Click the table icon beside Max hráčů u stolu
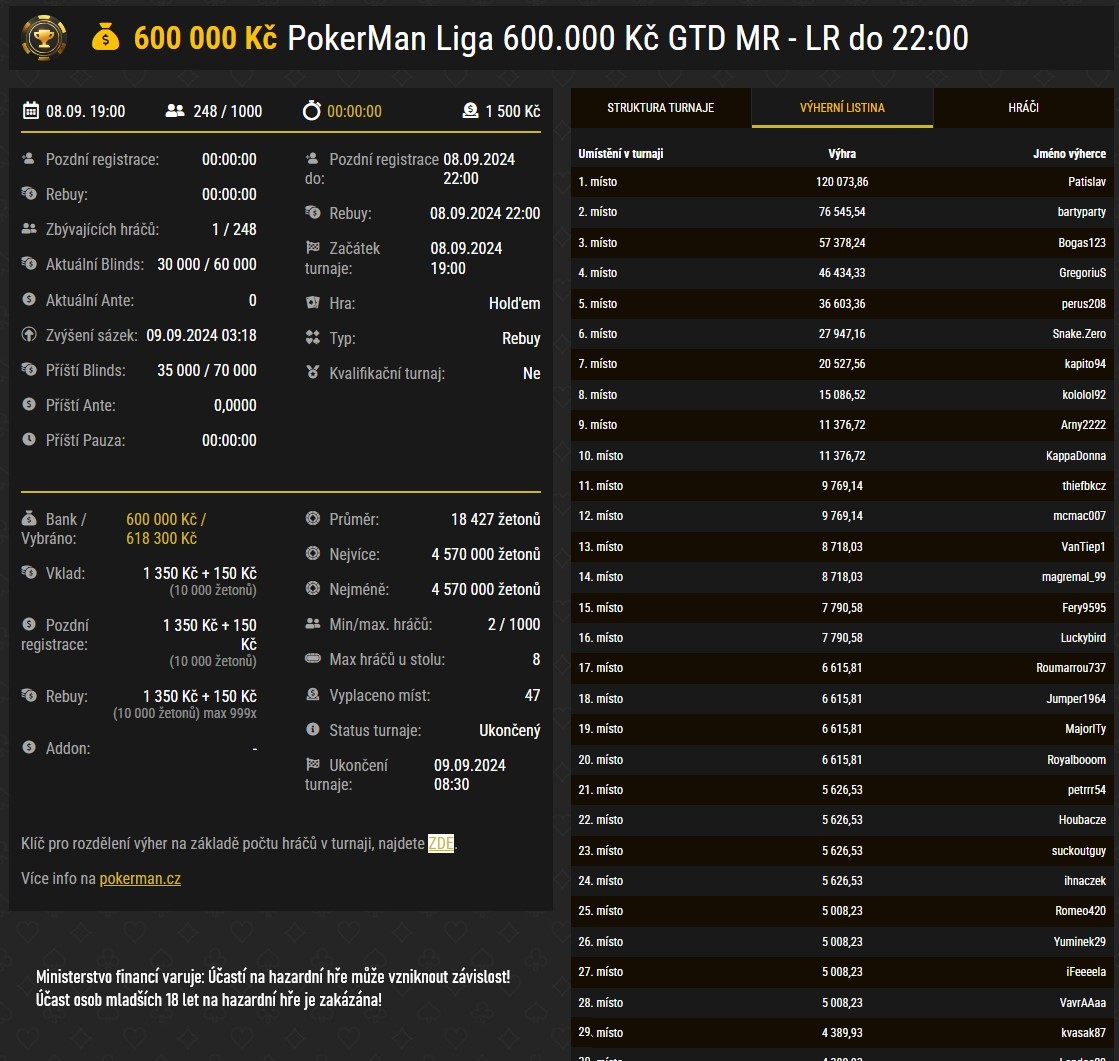The image size is (1119, 1061). pos(313,658)
